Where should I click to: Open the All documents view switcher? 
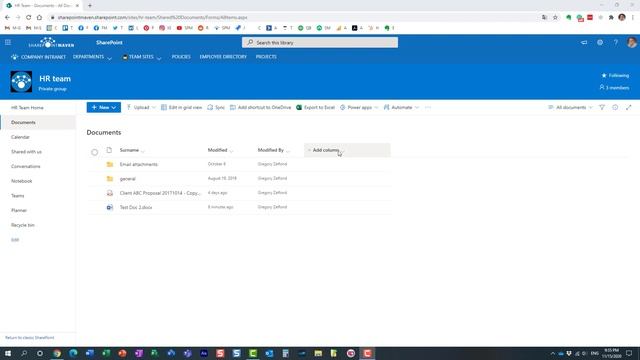570,107
